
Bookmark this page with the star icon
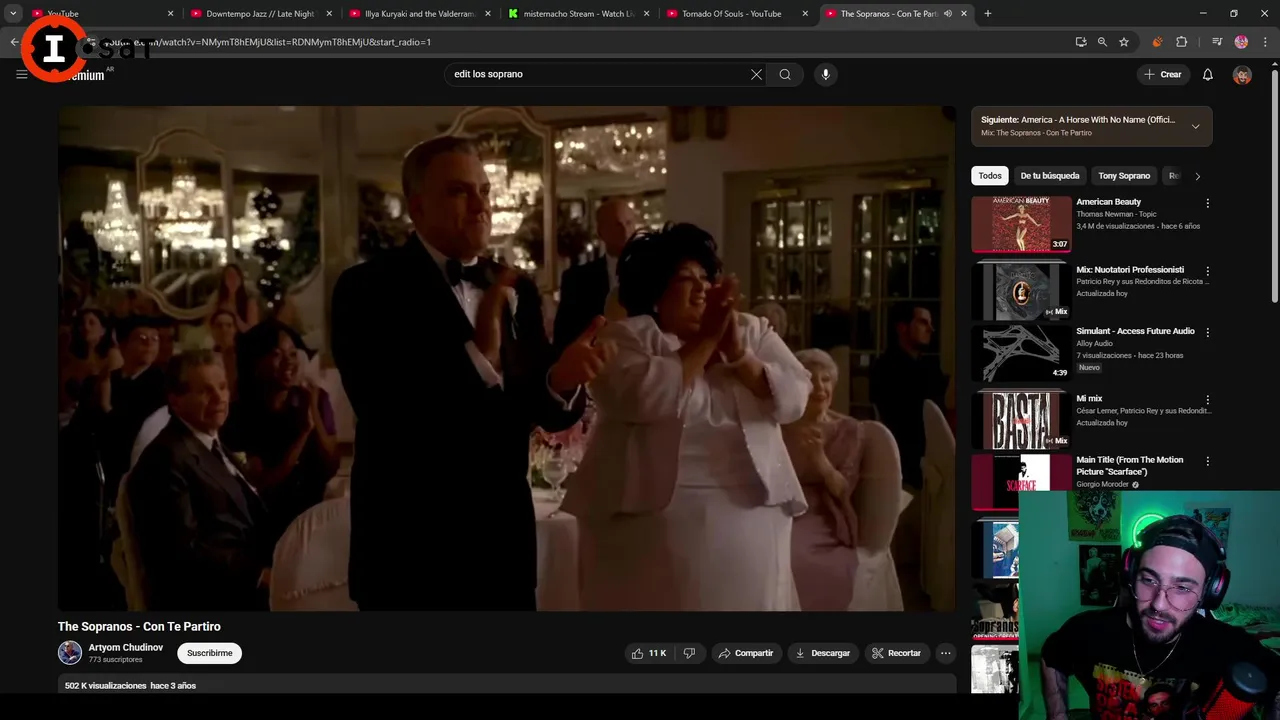click(x=1124, y=42)
